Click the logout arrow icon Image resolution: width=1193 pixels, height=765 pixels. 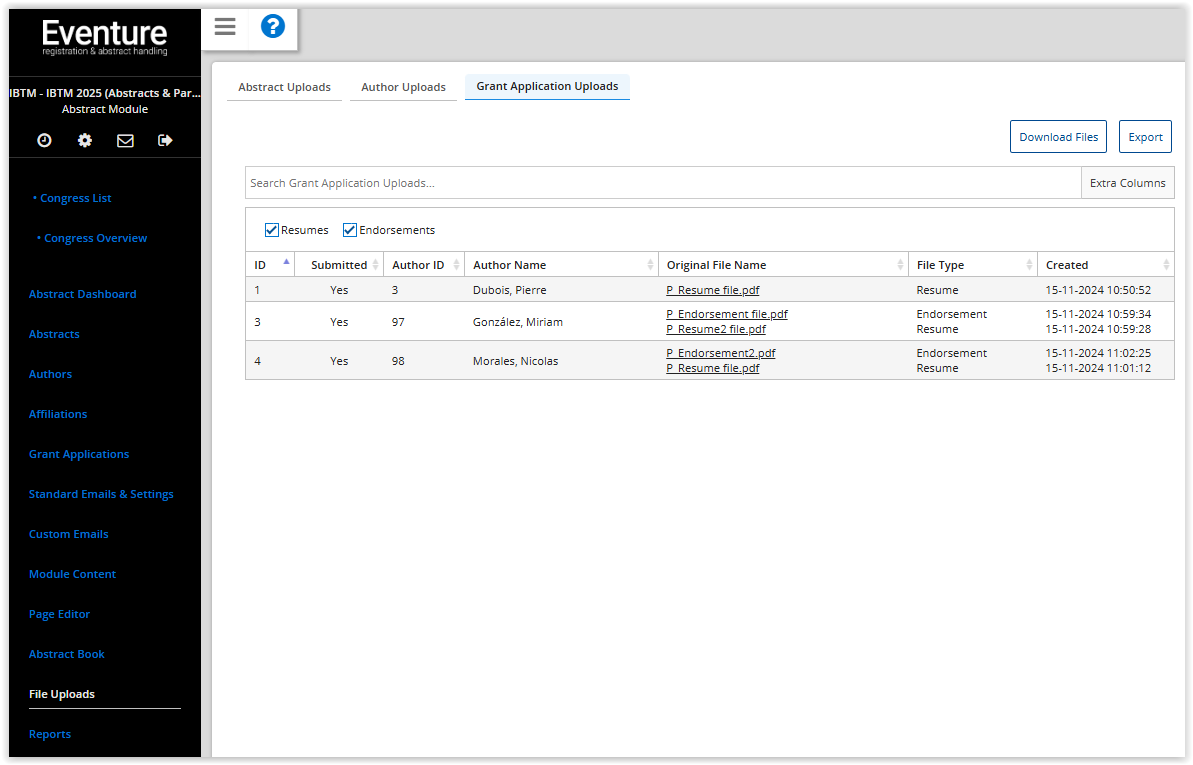coord(165,140)
